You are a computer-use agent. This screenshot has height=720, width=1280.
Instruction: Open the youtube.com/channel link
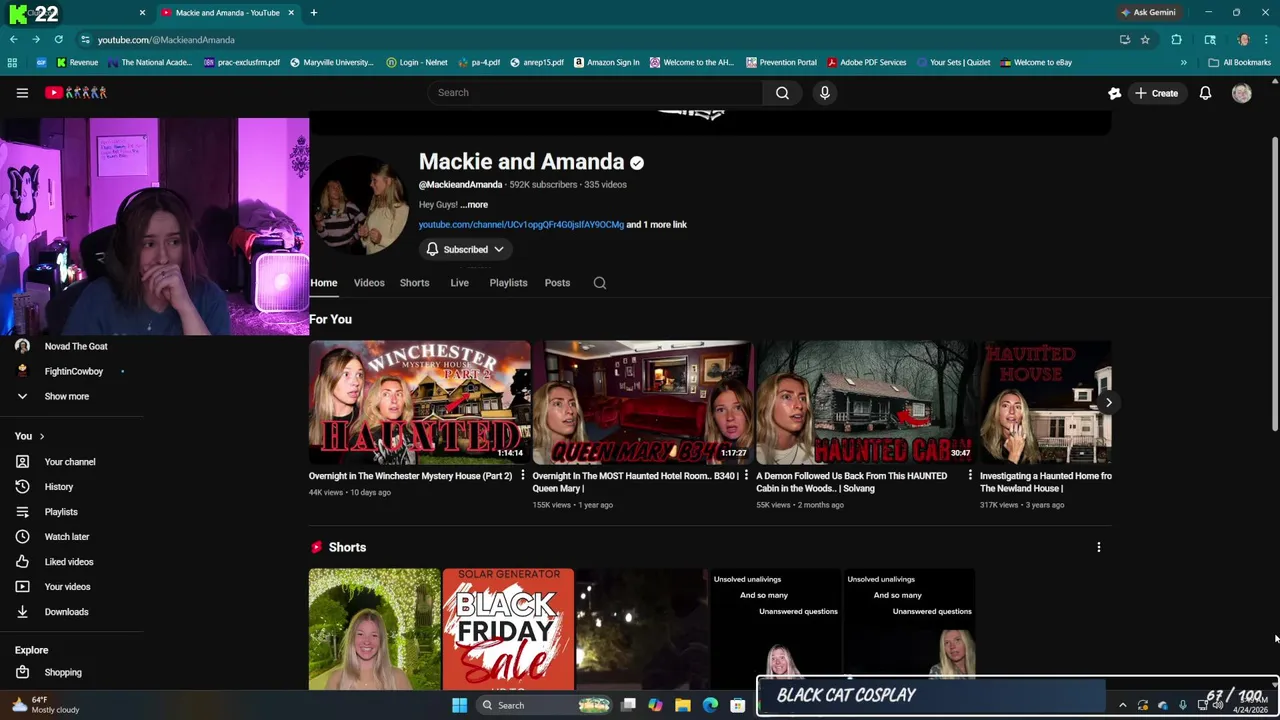pyautogui.click(x=521, y=224)
